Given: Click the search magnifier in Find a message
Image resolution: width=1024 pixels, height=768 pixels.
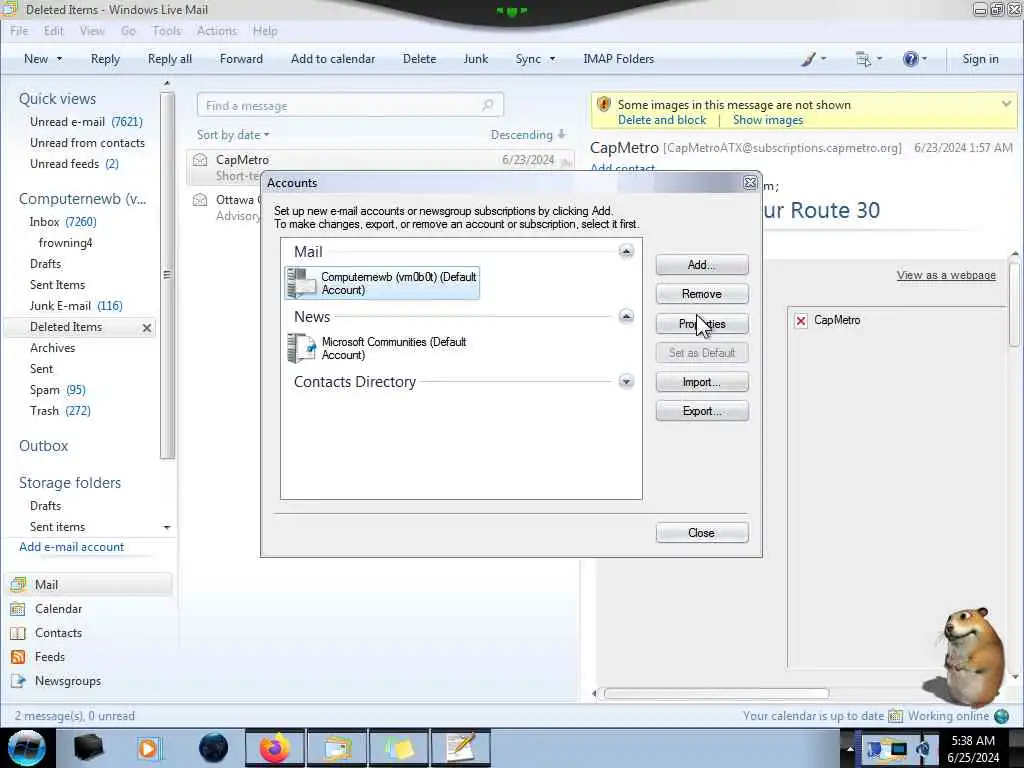Looking at the screenshot, I should tap(487, 105).
